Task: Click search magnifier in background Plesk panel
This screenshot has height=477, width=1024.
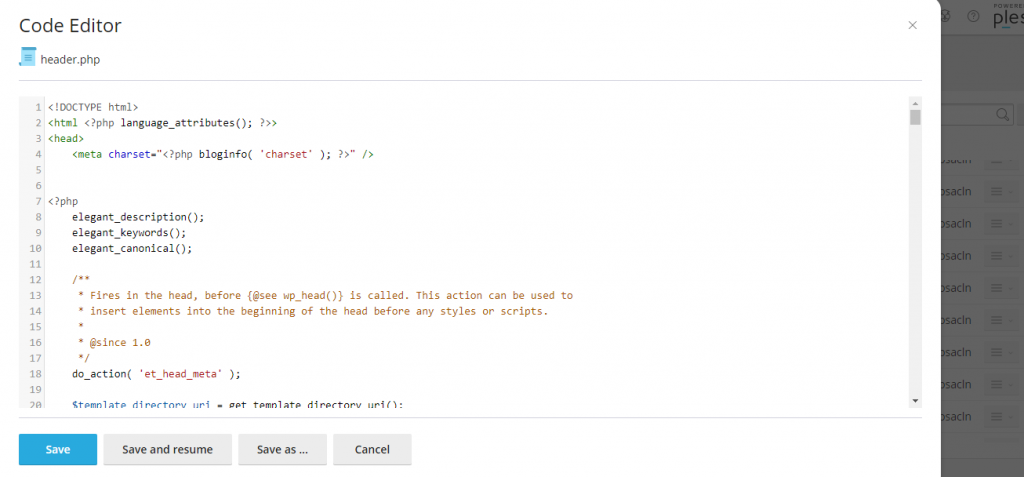Action: point(1002,114)
